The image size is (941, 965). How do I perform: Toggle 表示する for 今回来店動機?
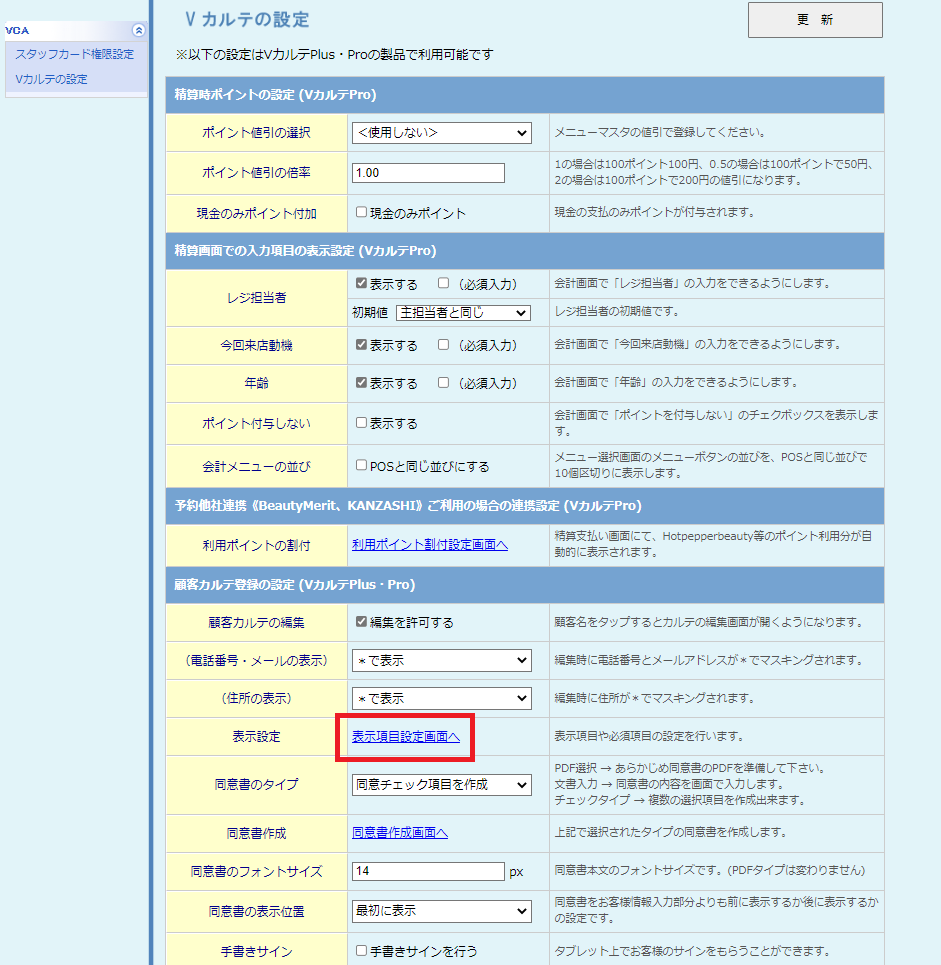[x=362, y=345]
